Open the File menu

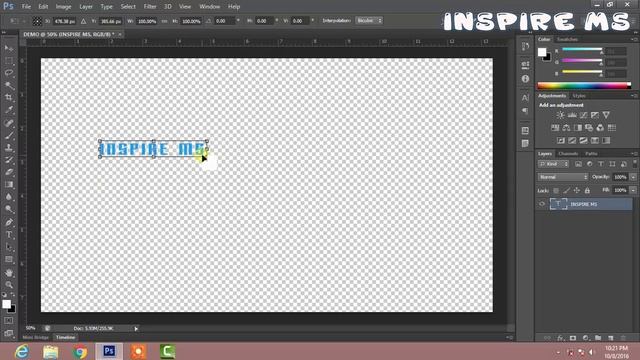(26, 7)
